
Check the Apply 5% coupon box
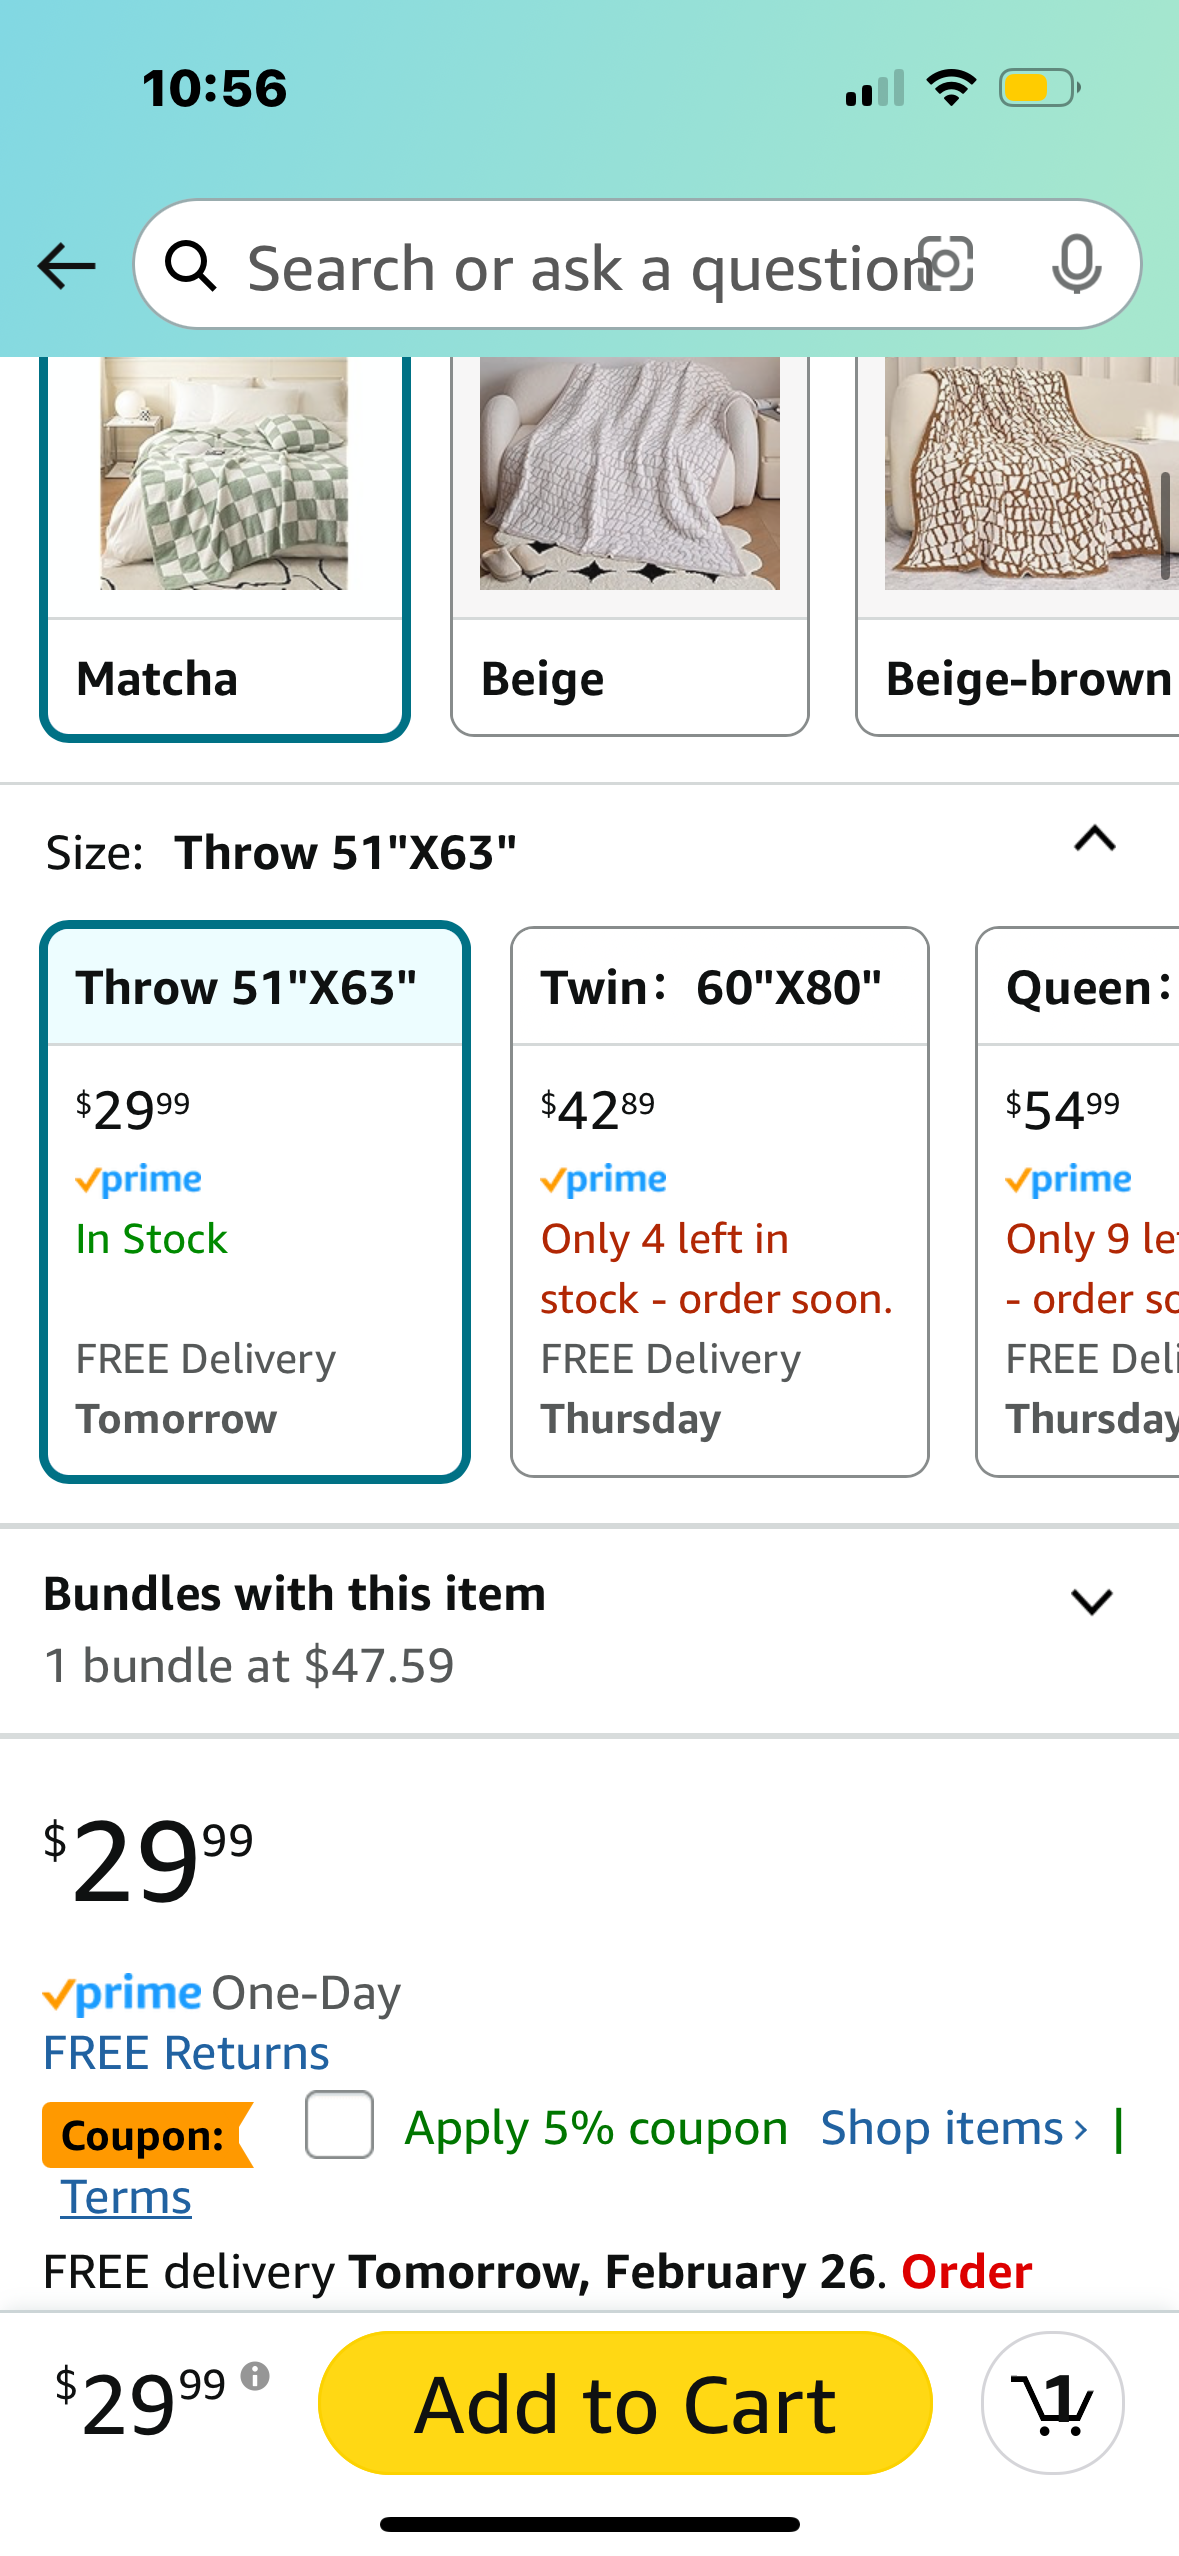tap(340, 2124)
